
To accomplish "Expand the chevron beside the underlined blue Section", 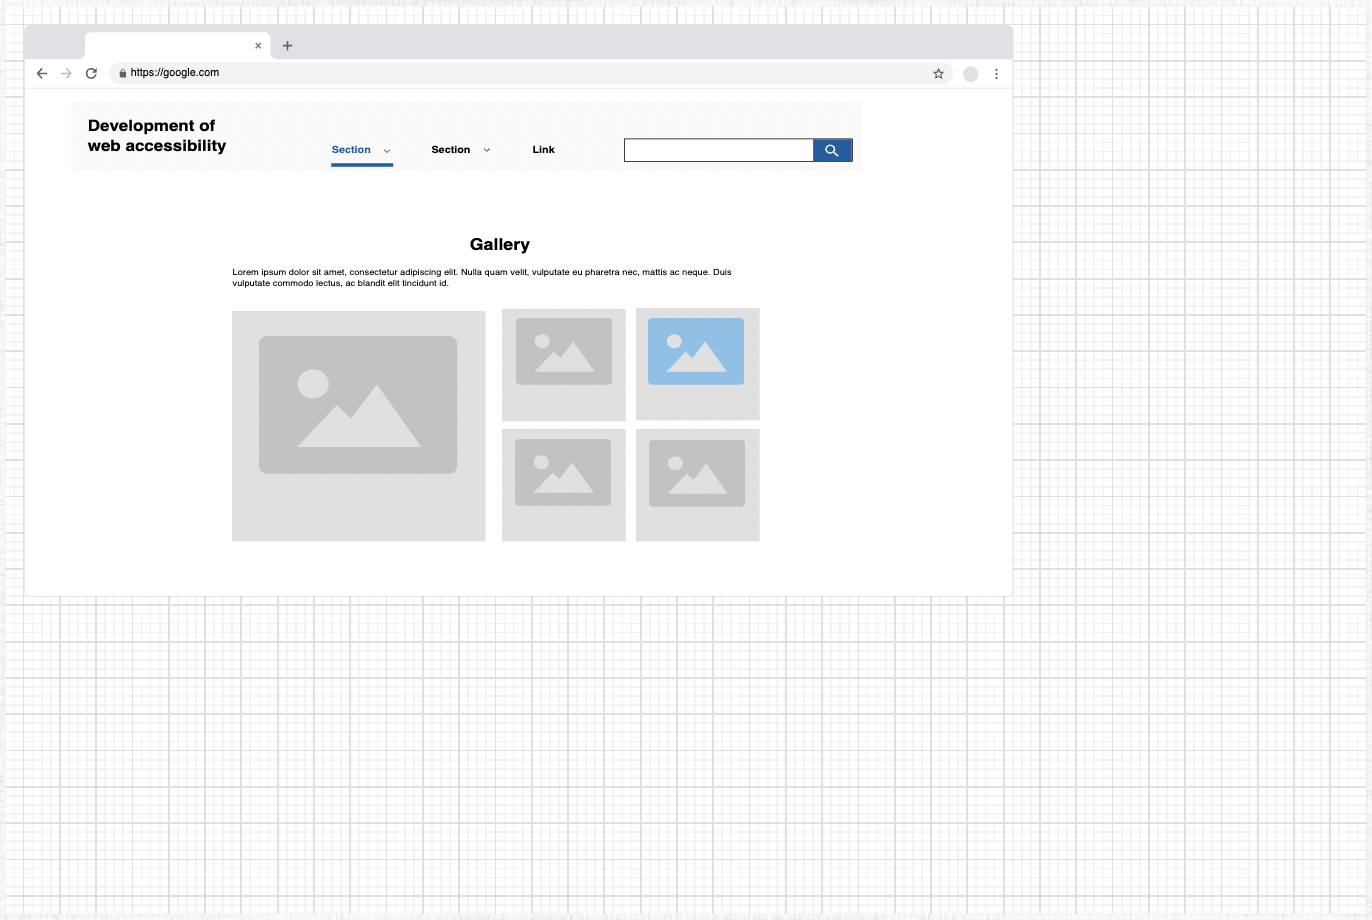I will pyautogui.click(x=387, y=151).
